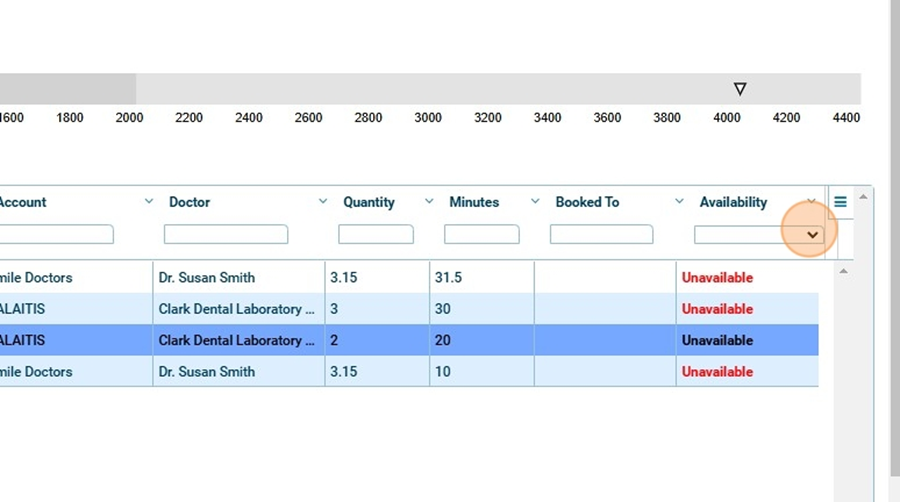This screenshot has height=502, width=900.
Task: Select Dr. Susan Smith in 10 minutes row
Action: pos(207,372)
